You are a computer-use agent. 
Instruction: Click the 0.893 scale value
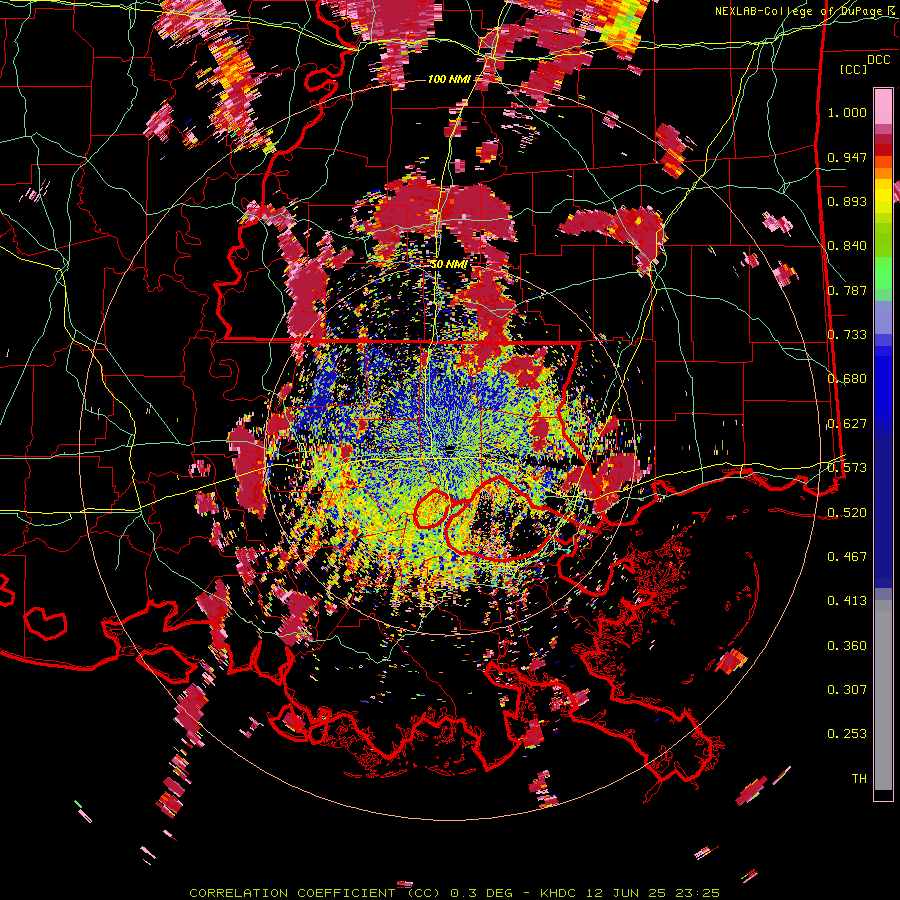847,201
